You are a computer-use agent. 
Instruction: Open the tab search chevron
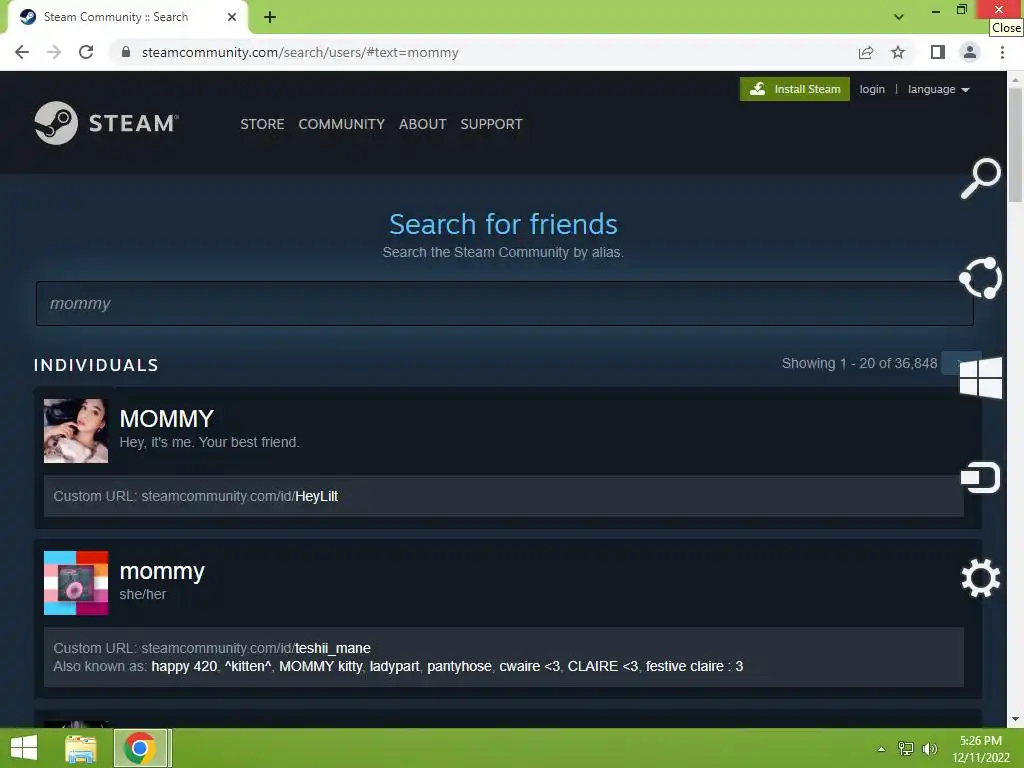point(899,17)
